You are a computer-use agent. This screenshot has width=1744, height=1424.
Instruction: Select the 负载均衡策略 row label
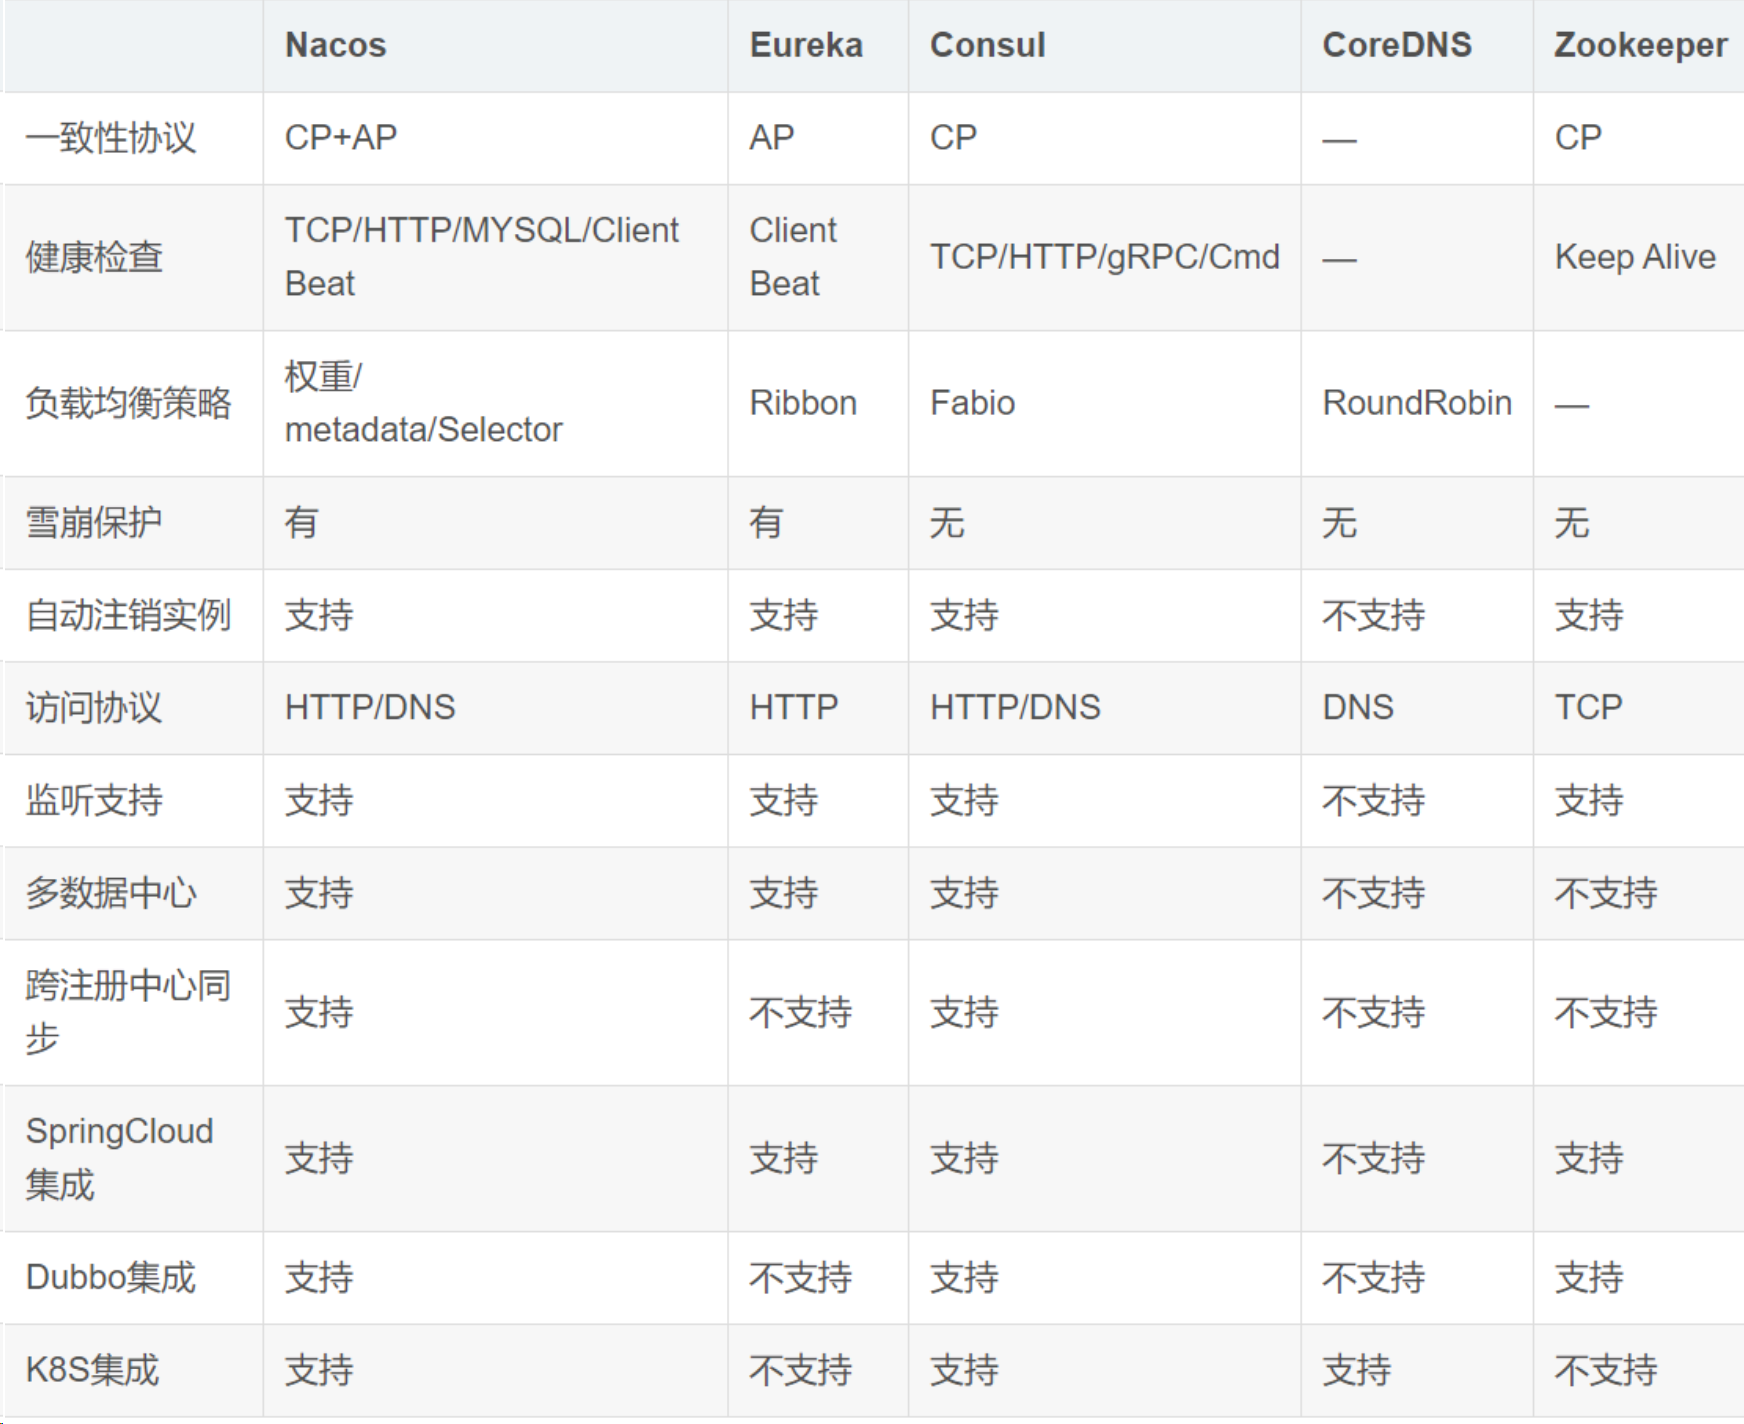(x=128, y=403)
